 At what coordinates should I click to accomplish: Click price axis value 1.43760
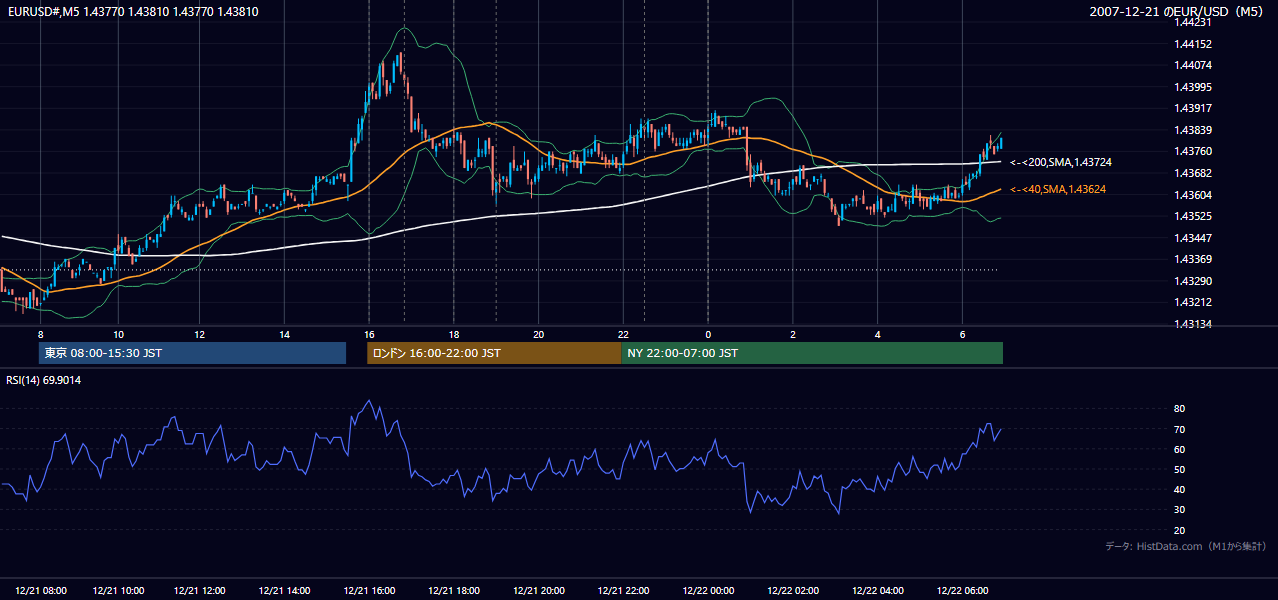pos(1193,151)
